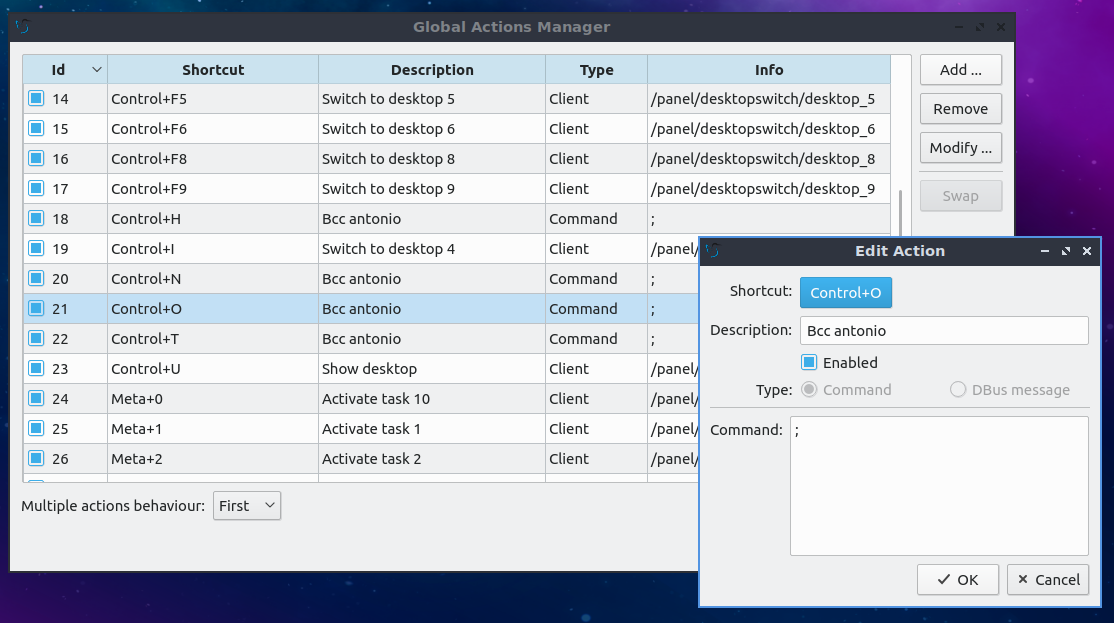Click the table's vertical scrollbar handle
The height and width of the screenshot is (623, 1114).
tap(900, 213)
